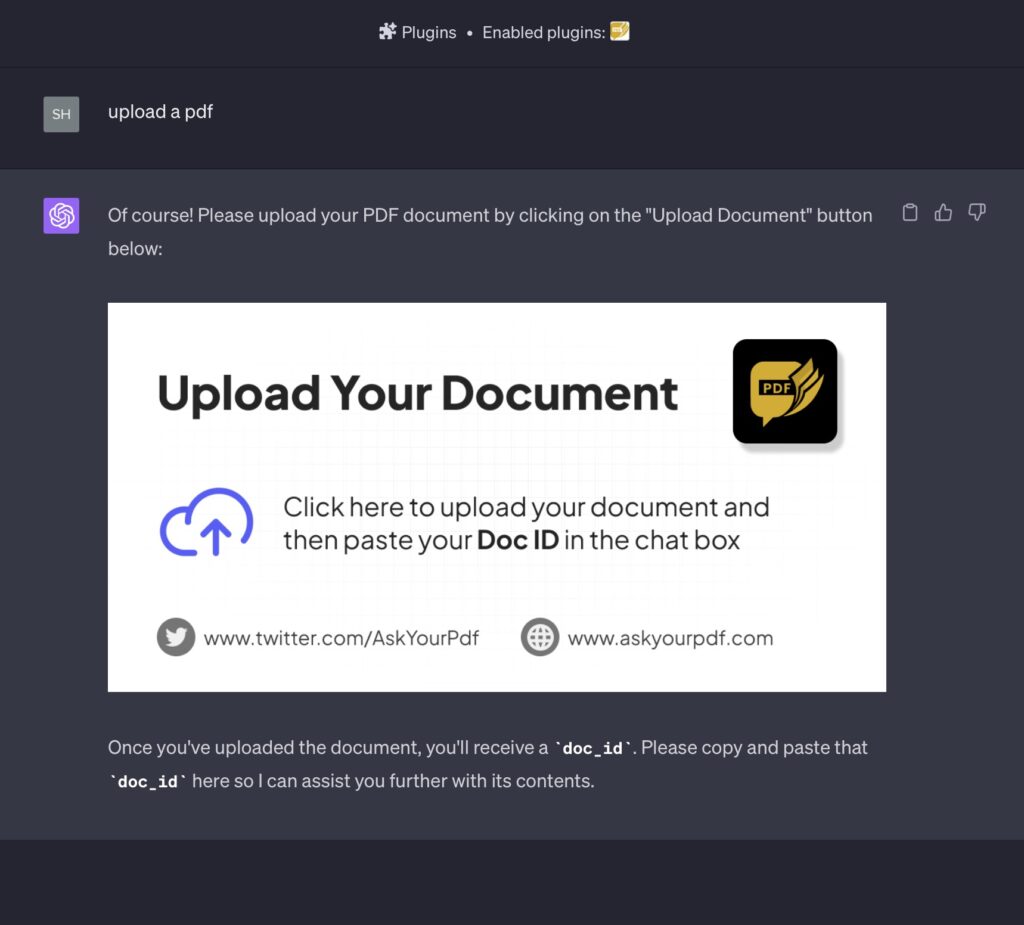The height and width of the screenshot is (925, 1024).
Task: Click the 'here so I can assist you further' line
Action: pos(393,781)
